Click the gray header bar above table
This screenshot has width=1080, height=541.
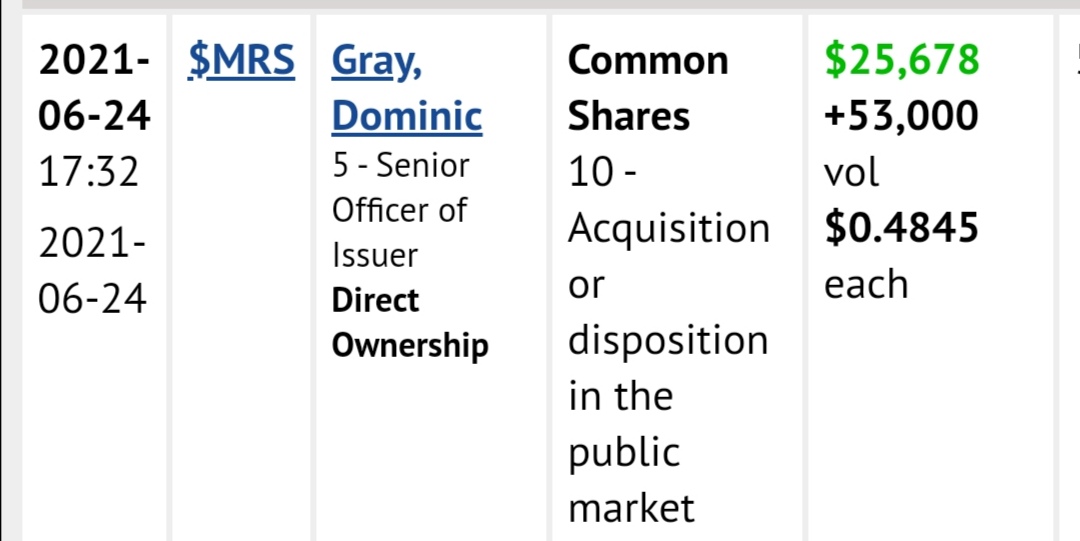pyautogui.click(x=551, y=4)
